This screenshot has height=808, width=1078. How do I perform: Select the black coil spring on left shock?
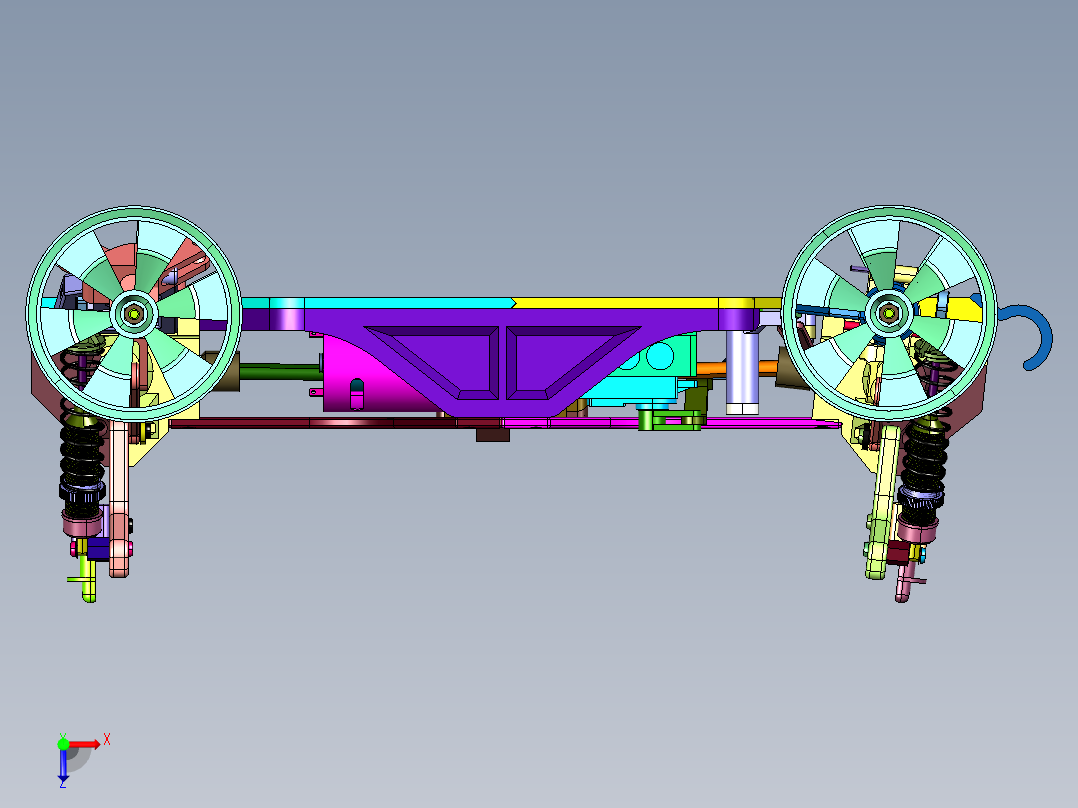coord(81,455)
